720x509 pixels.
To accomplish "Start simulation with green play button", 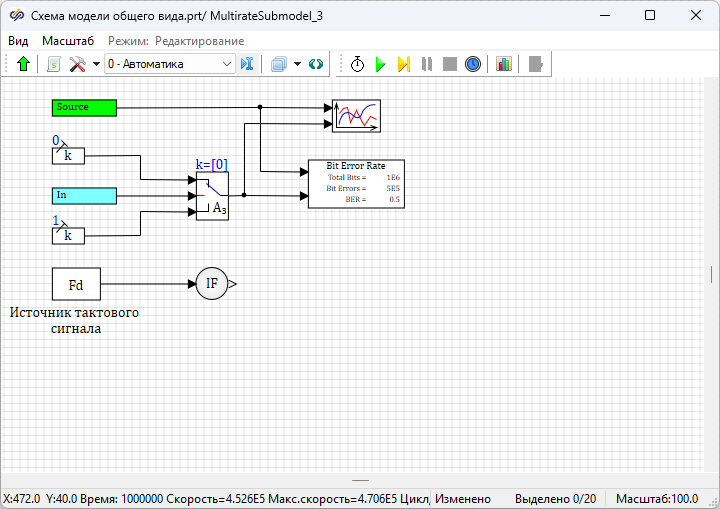I will click(x=380, y=64).
